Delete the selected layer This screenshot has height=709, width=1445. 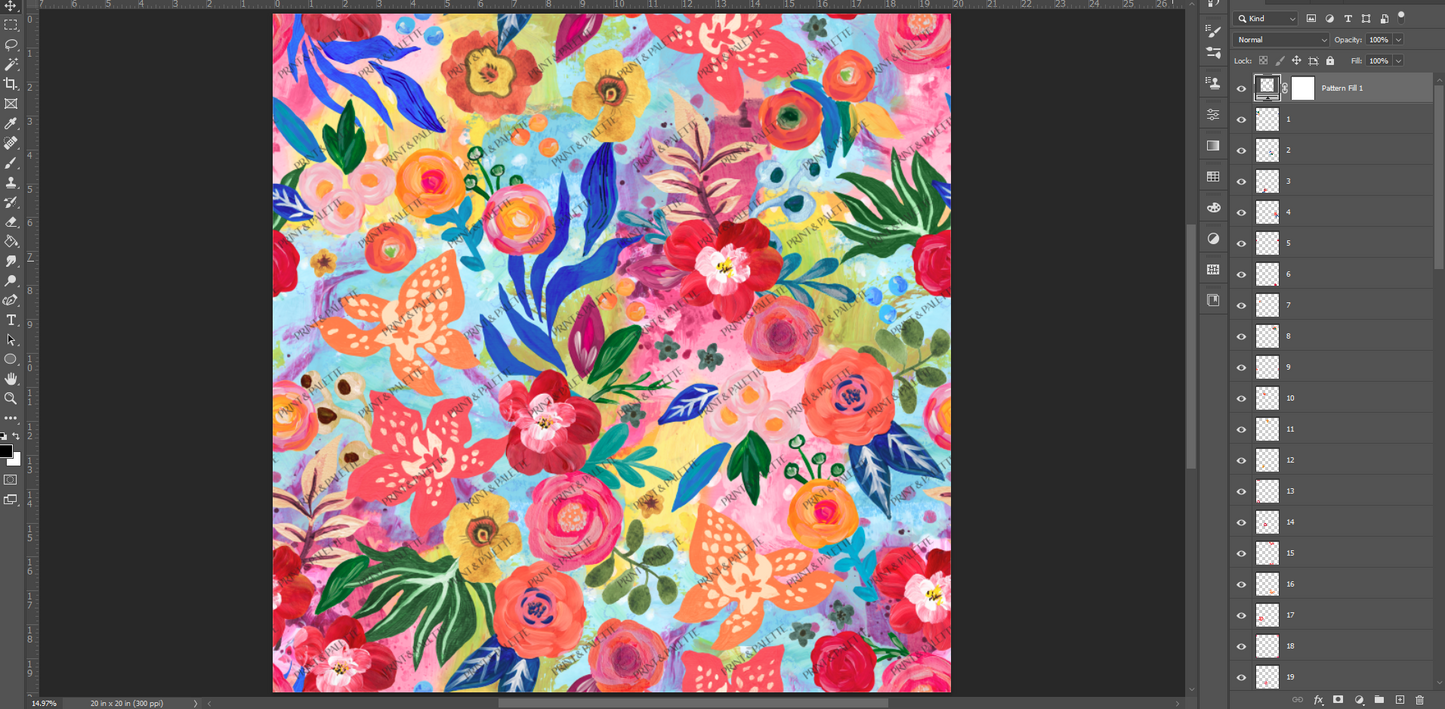pos(1420,700)
